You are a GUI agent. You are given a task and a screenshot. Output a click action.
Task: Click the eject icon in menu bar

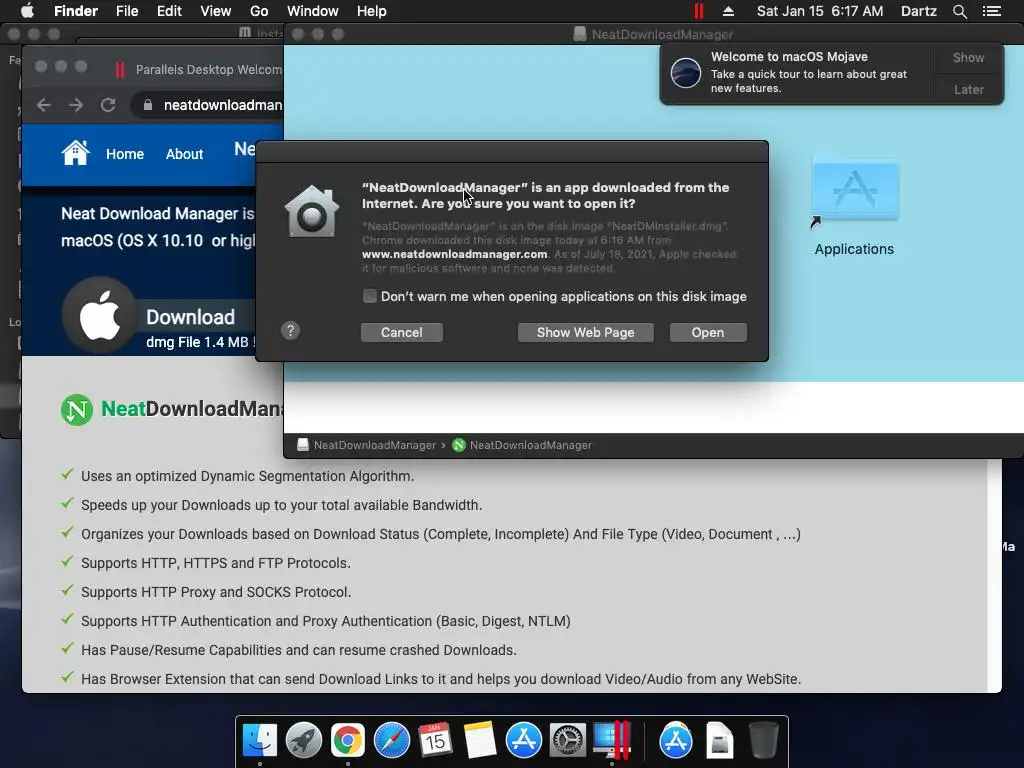coord(728,11)
